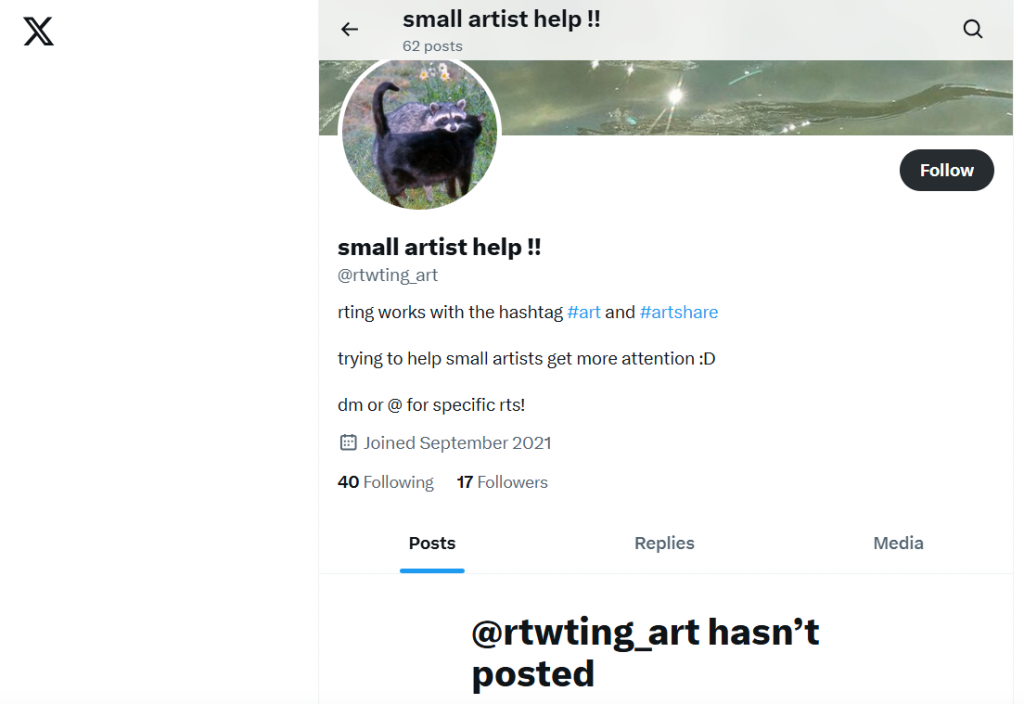Open the #artshare hashtag link
1024x704 pixels.
(x=679, y=311)
